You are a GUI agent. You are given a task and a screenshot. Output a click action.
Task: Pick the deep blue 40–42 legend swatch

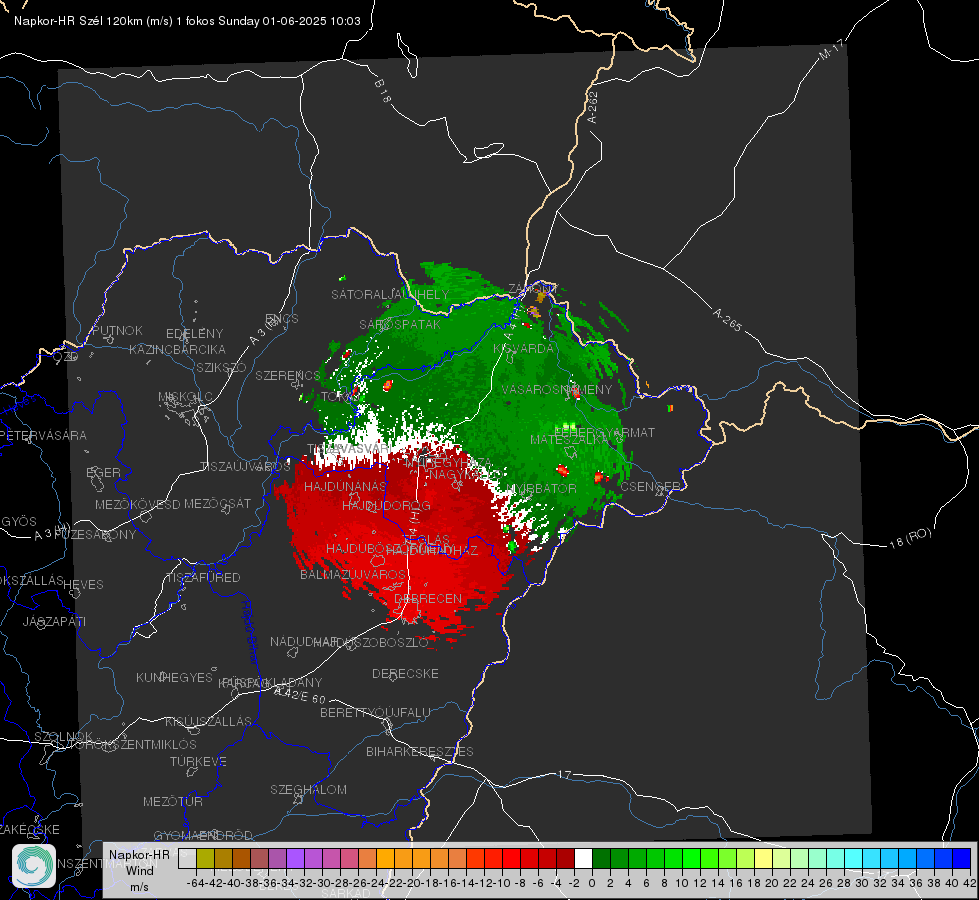[x=962, y=858]
